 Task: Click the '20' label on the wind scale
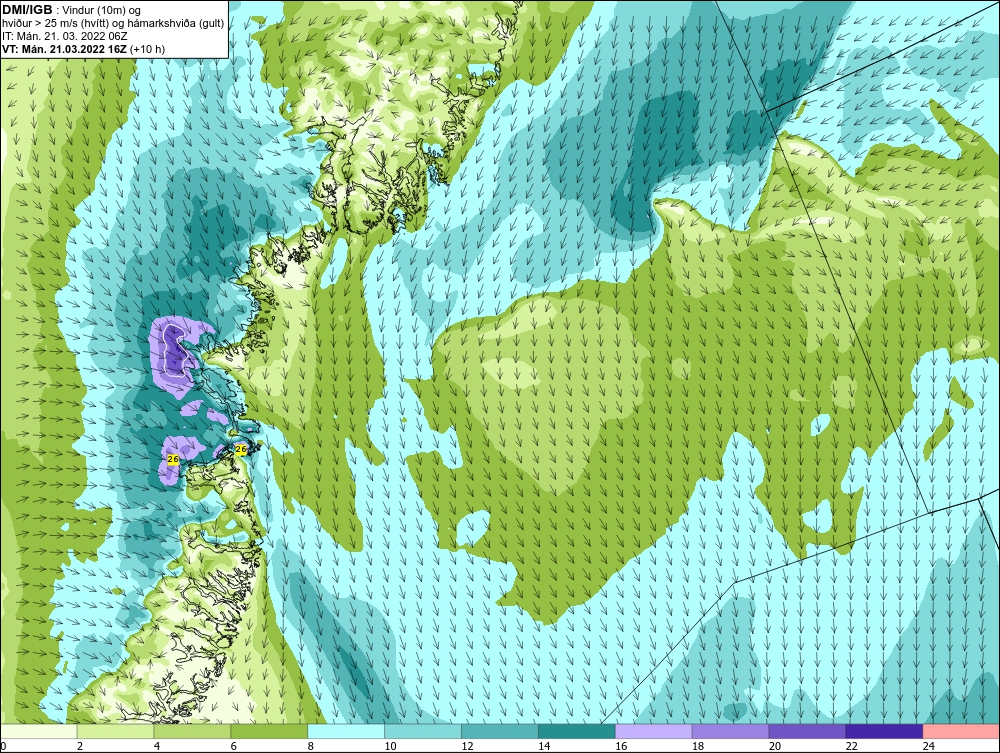(775, 746)
